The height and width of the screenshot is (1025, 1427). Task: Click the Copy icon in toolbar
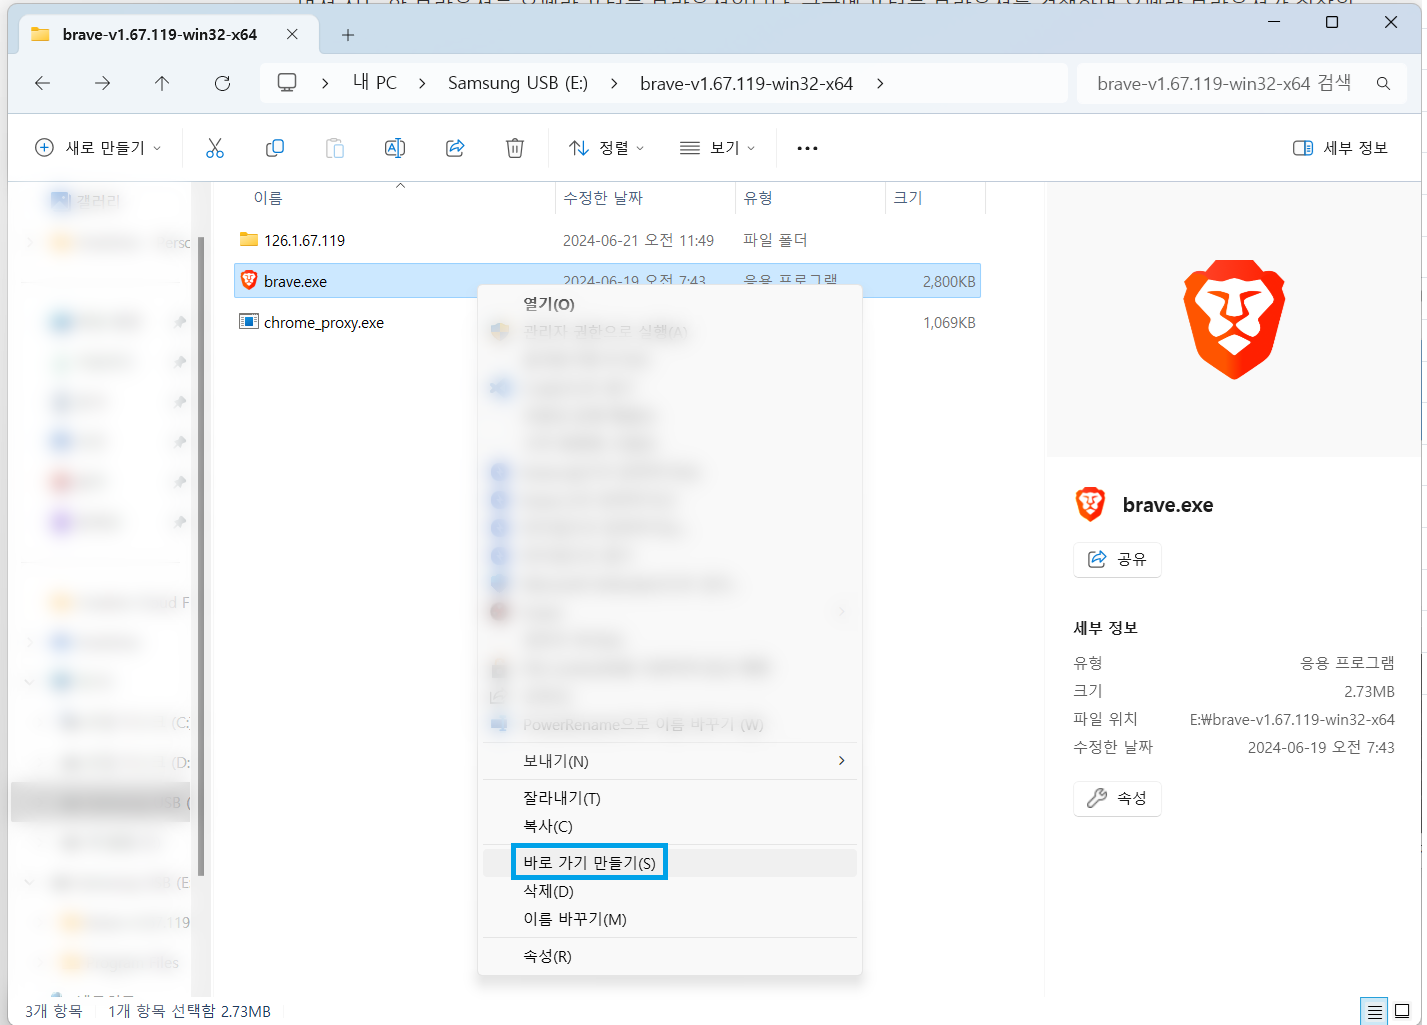point(275,148)
